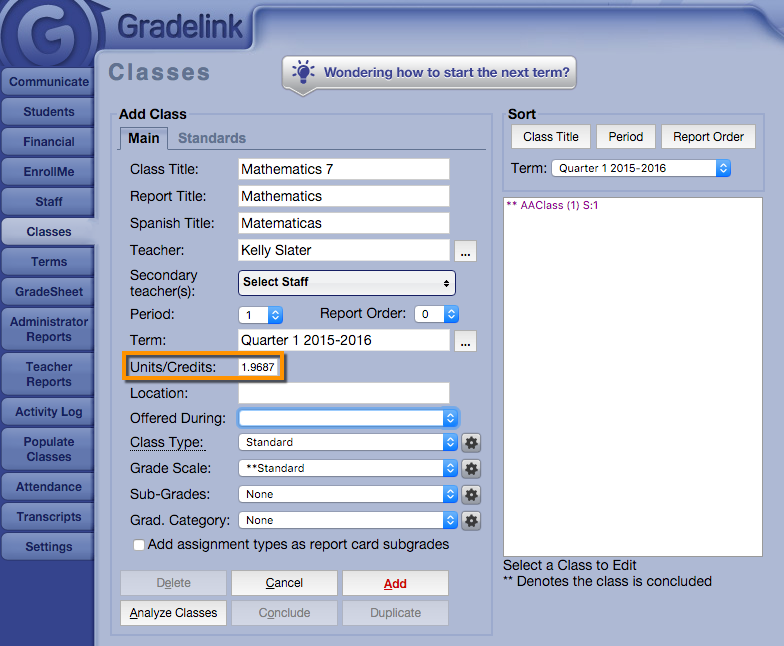Click the gear icon beside Grad. Category
Viewport: 784px width, 646px height.
tap(472, 520)
